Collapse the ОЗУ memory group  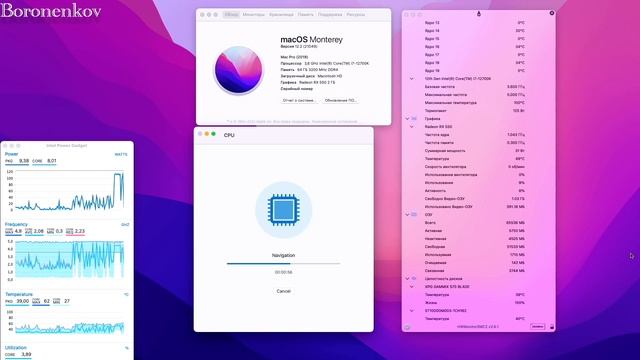407,214
